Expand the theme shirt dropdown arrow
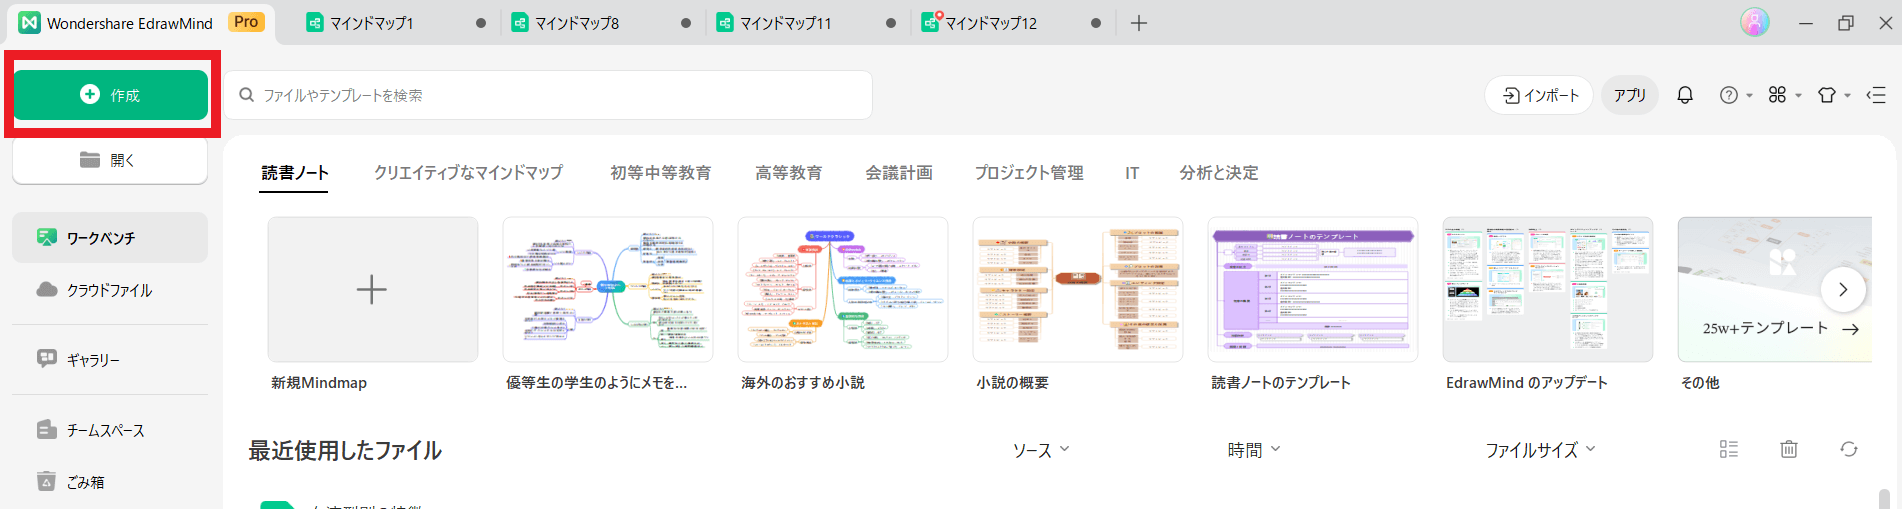Screen dimensions: 1902x509 (x=1847, y=96)
